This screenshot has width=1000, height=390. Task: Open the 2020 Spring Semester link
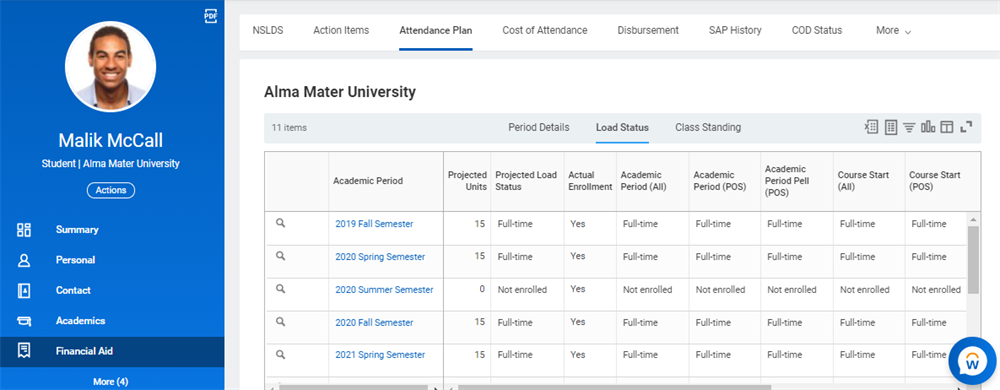(380, 257)
